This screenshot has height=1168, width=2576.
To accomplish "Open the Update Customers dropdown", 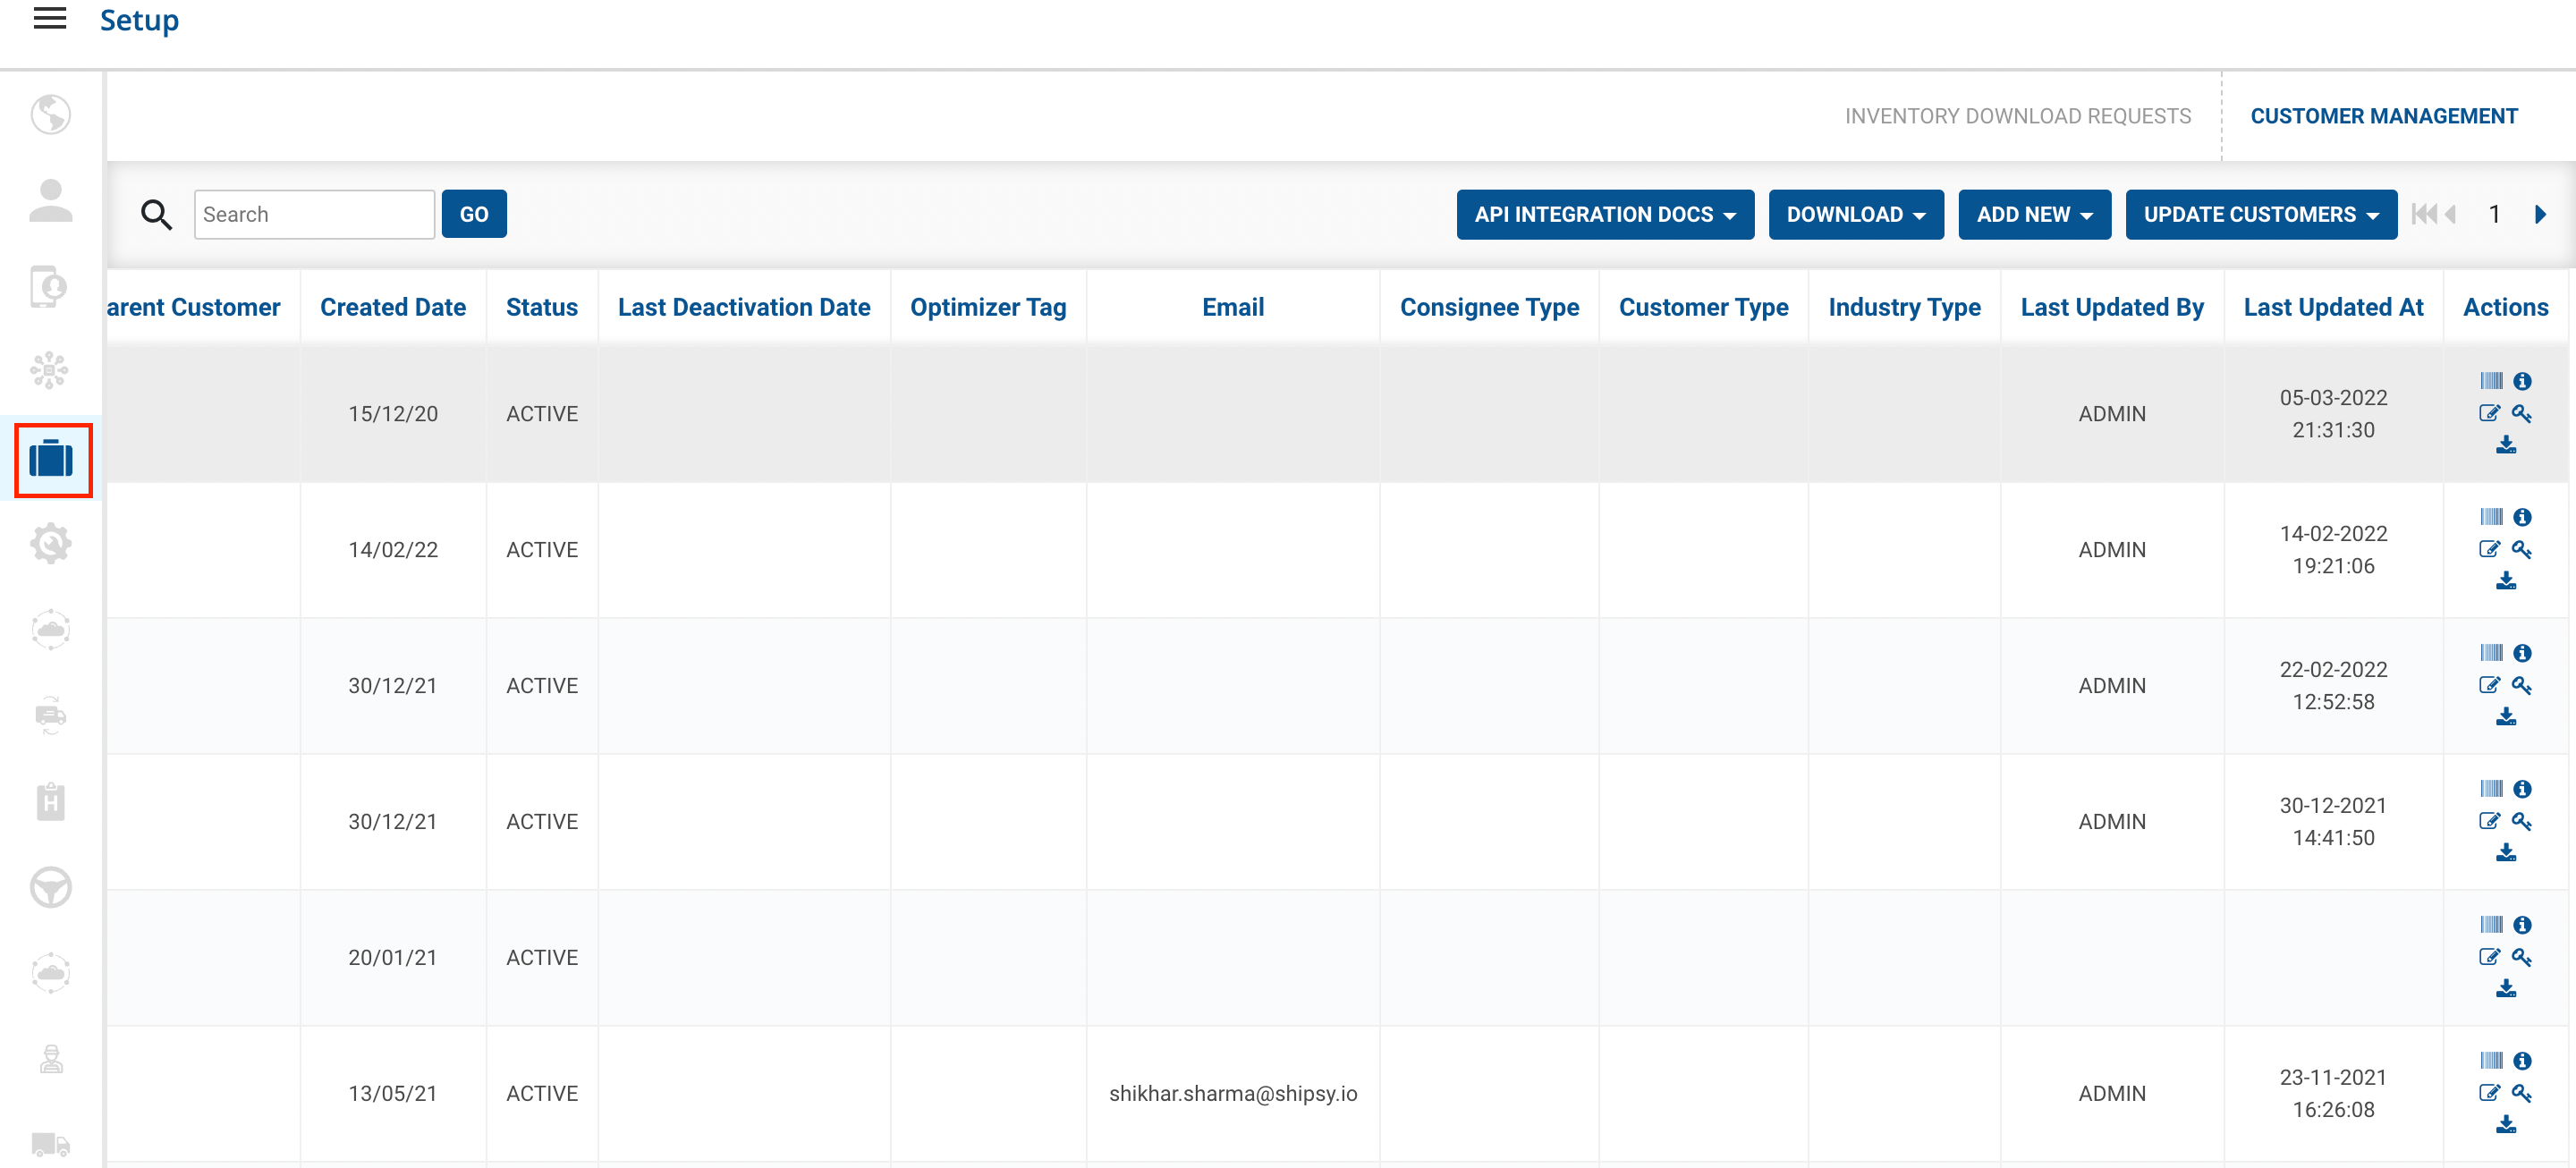I will [x=2260, y=214].
